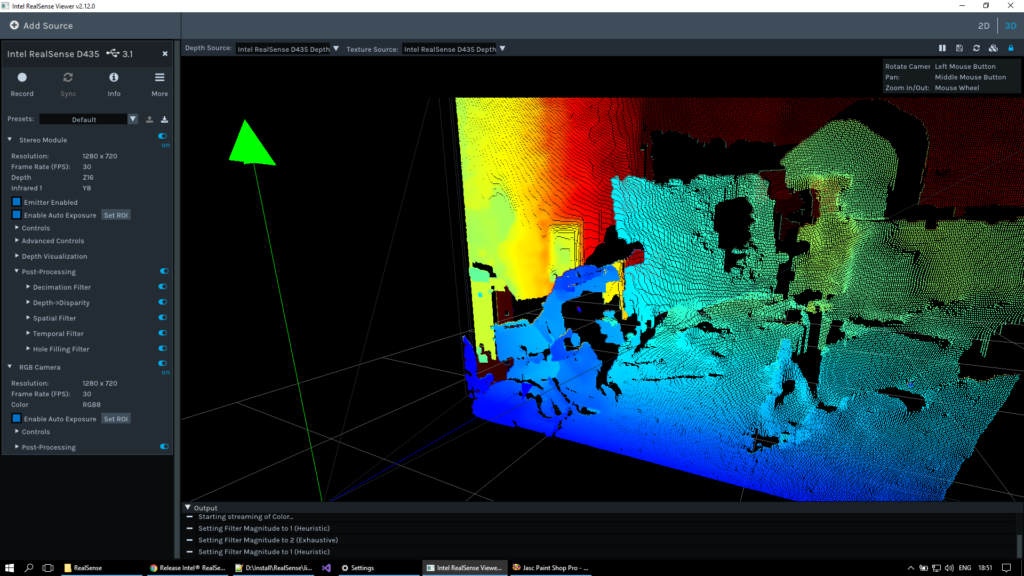Pause the 3D stream
1024x576 pixels.
coord(942,48)
